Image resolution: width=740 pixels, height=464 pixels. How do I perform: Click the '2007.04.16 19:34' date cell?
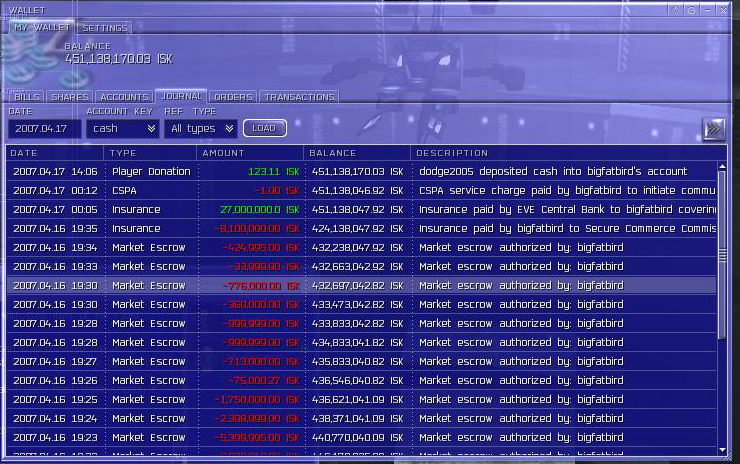[55, 247]
